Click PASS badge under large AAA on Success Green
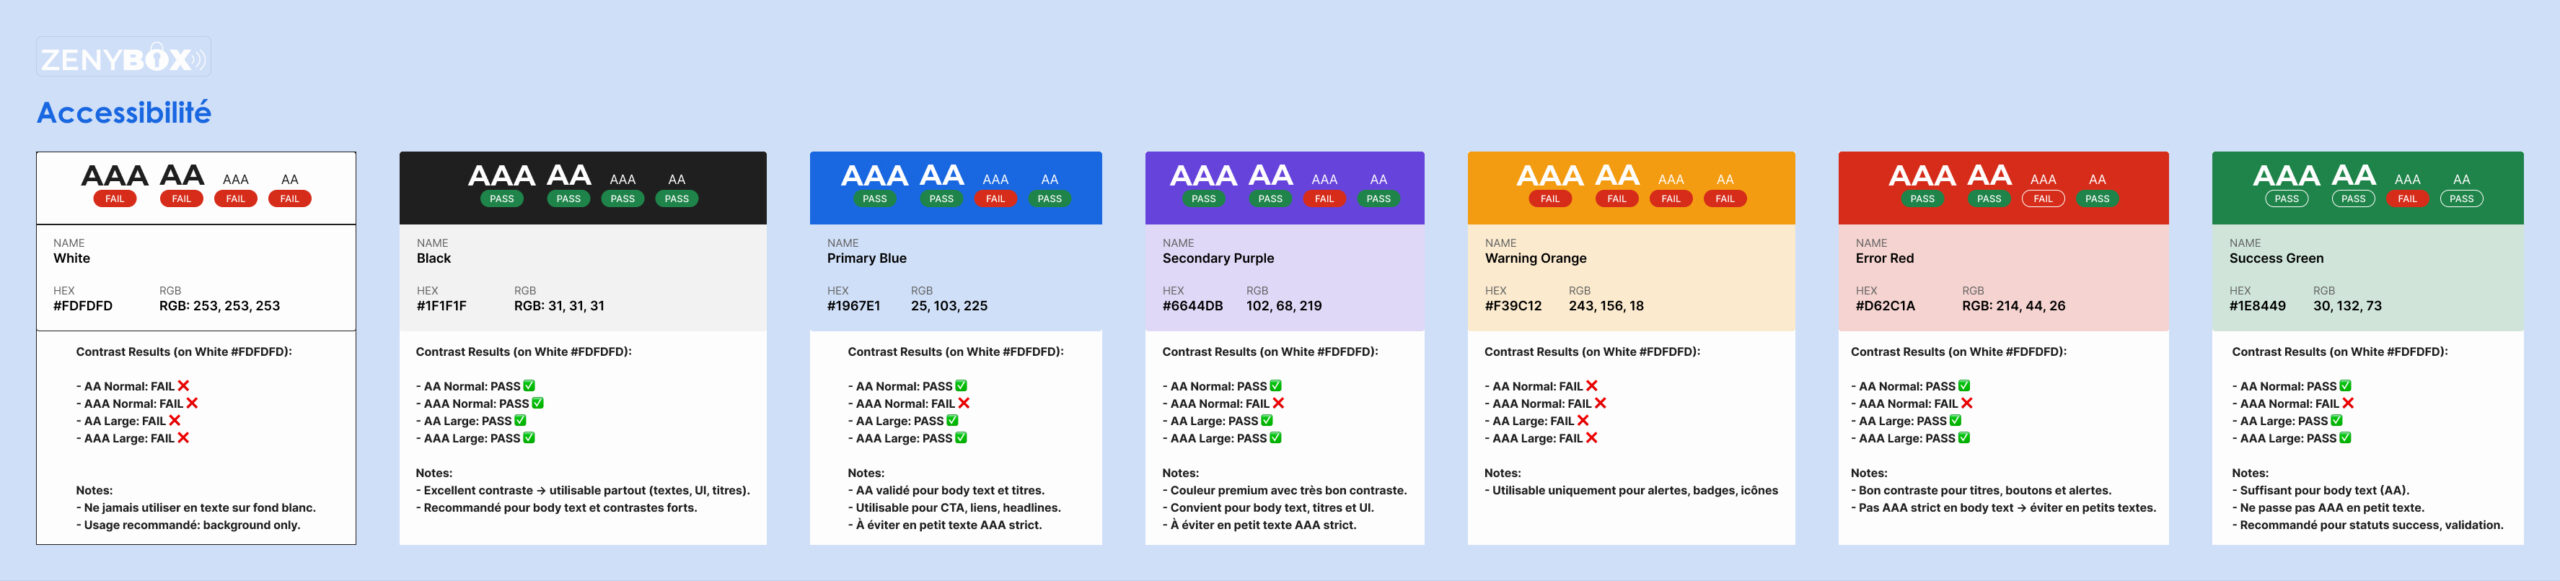This screenshot has height=581, width=2560. 2286,199
